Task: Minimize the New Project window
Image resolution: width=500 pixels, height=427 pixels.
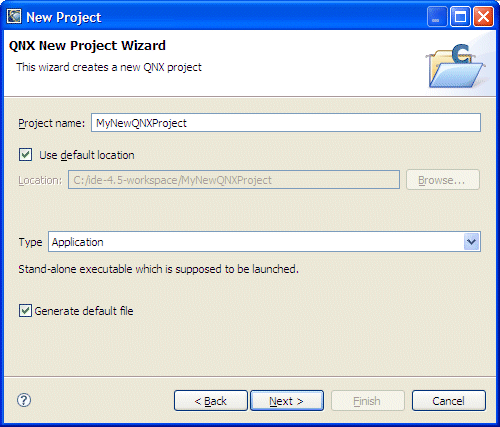Action: (437, 17)
